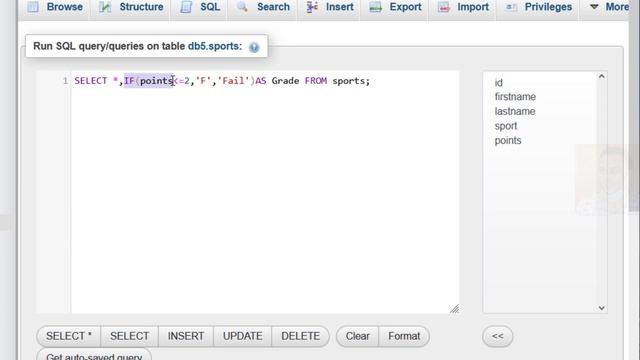The height and width of the screenshot is (360, 640).
Task: Click the column list scroll-down arrow
Action: pos(601,308)
